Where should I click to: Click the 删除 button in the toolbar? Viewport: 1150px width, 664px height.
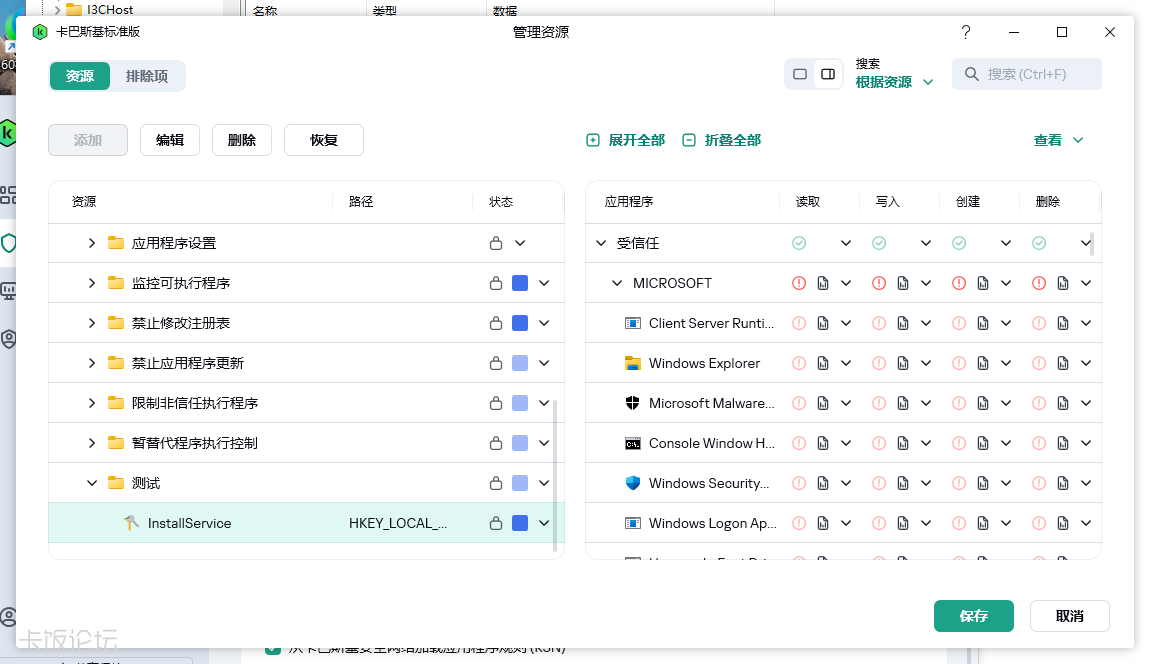(x=242, y=140)
